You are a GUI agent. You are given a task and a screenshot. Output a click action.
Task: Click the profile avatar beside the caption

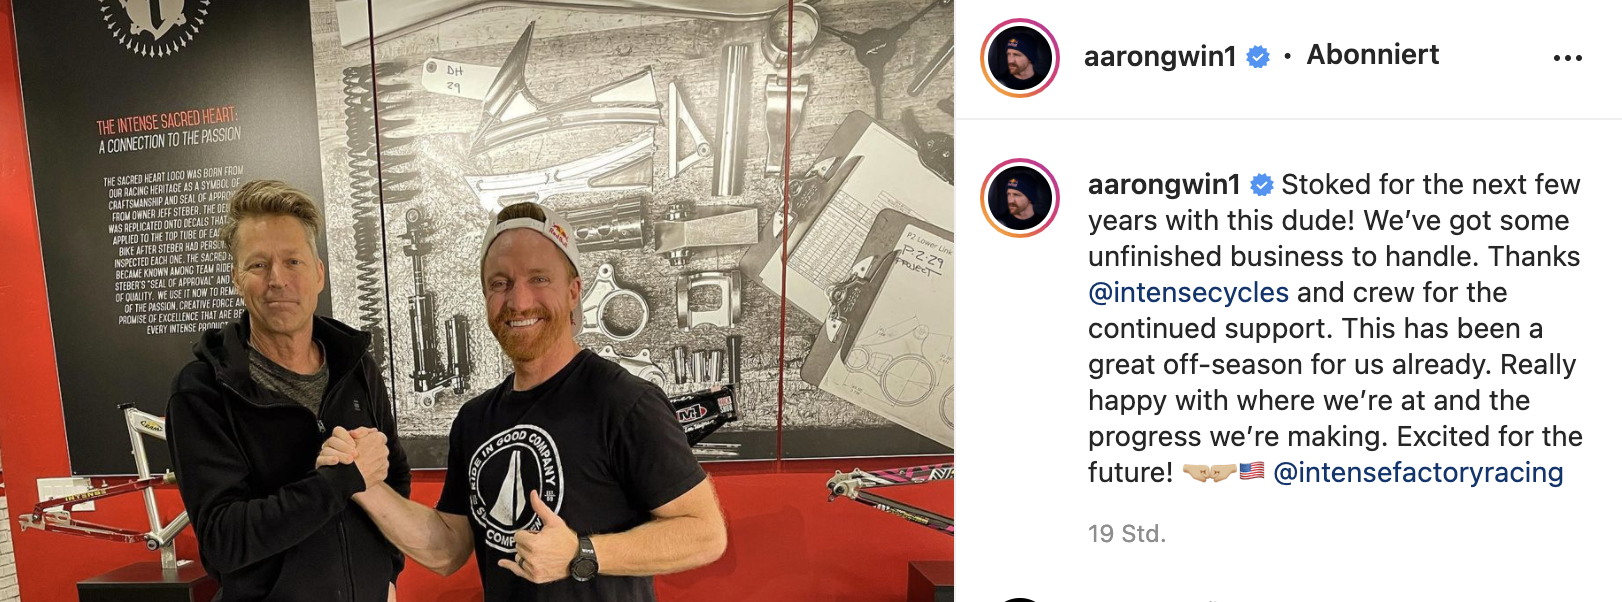point(1020,197)
